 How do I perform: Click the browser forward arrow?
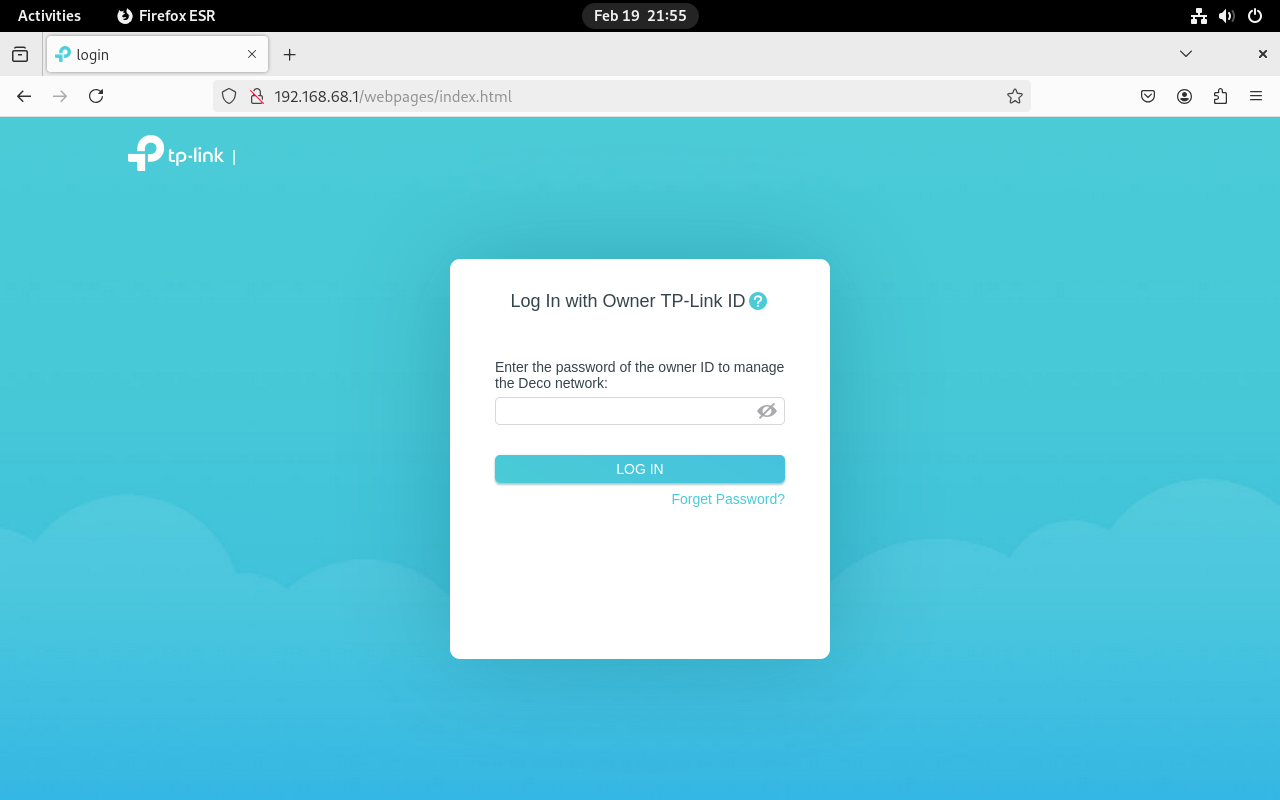(60, 96)
